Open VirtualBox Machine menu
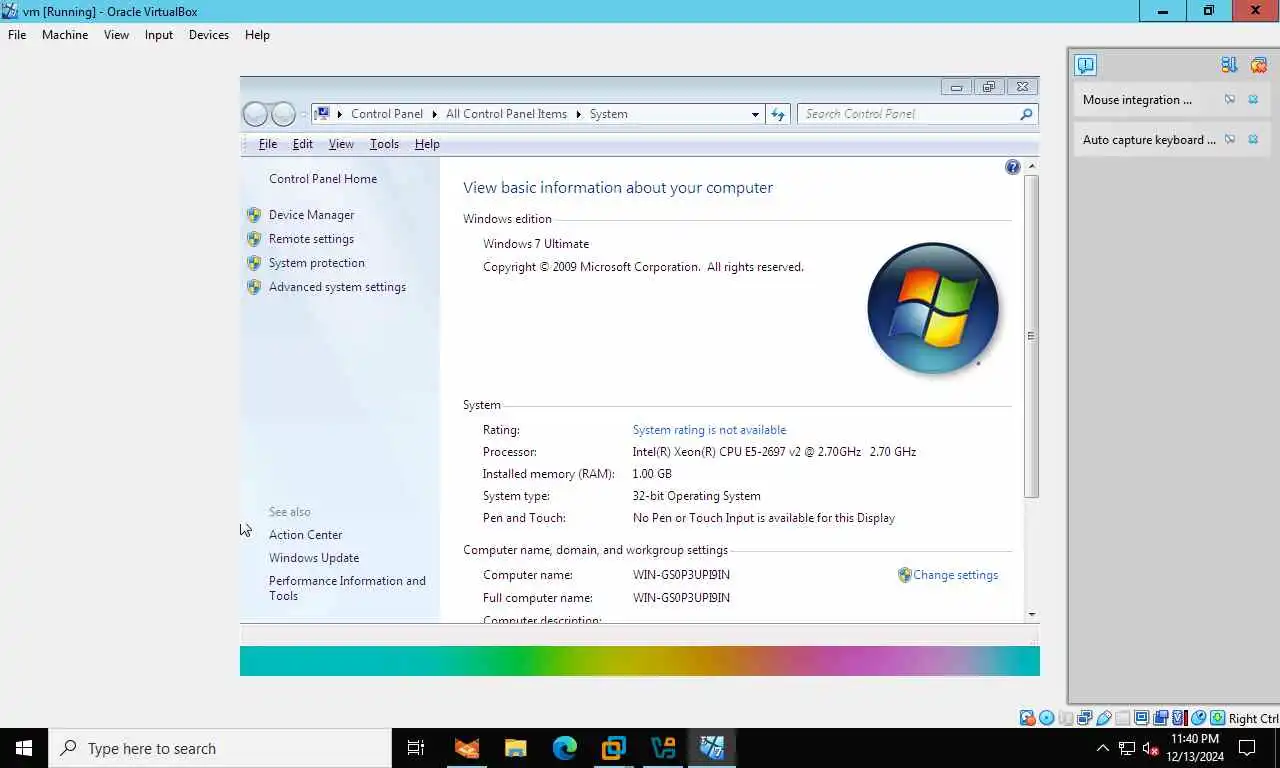Screen dimensions: 1280x768 (x=65, y=35)
